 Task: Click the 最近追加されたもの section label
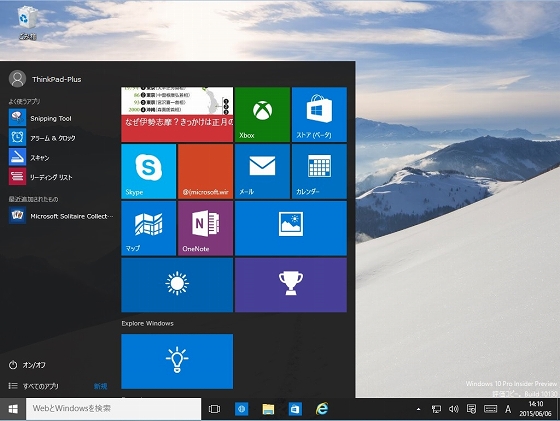click(x=34, y=199)
